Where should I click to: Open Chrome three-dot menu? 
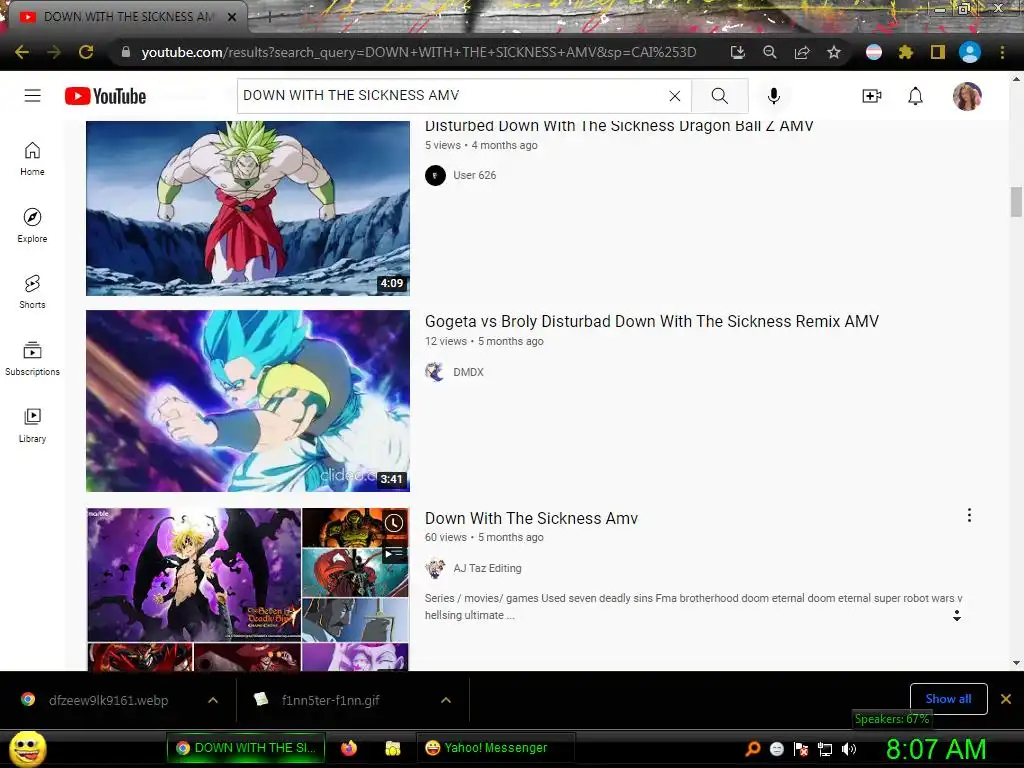click(x=1002, y=52)
